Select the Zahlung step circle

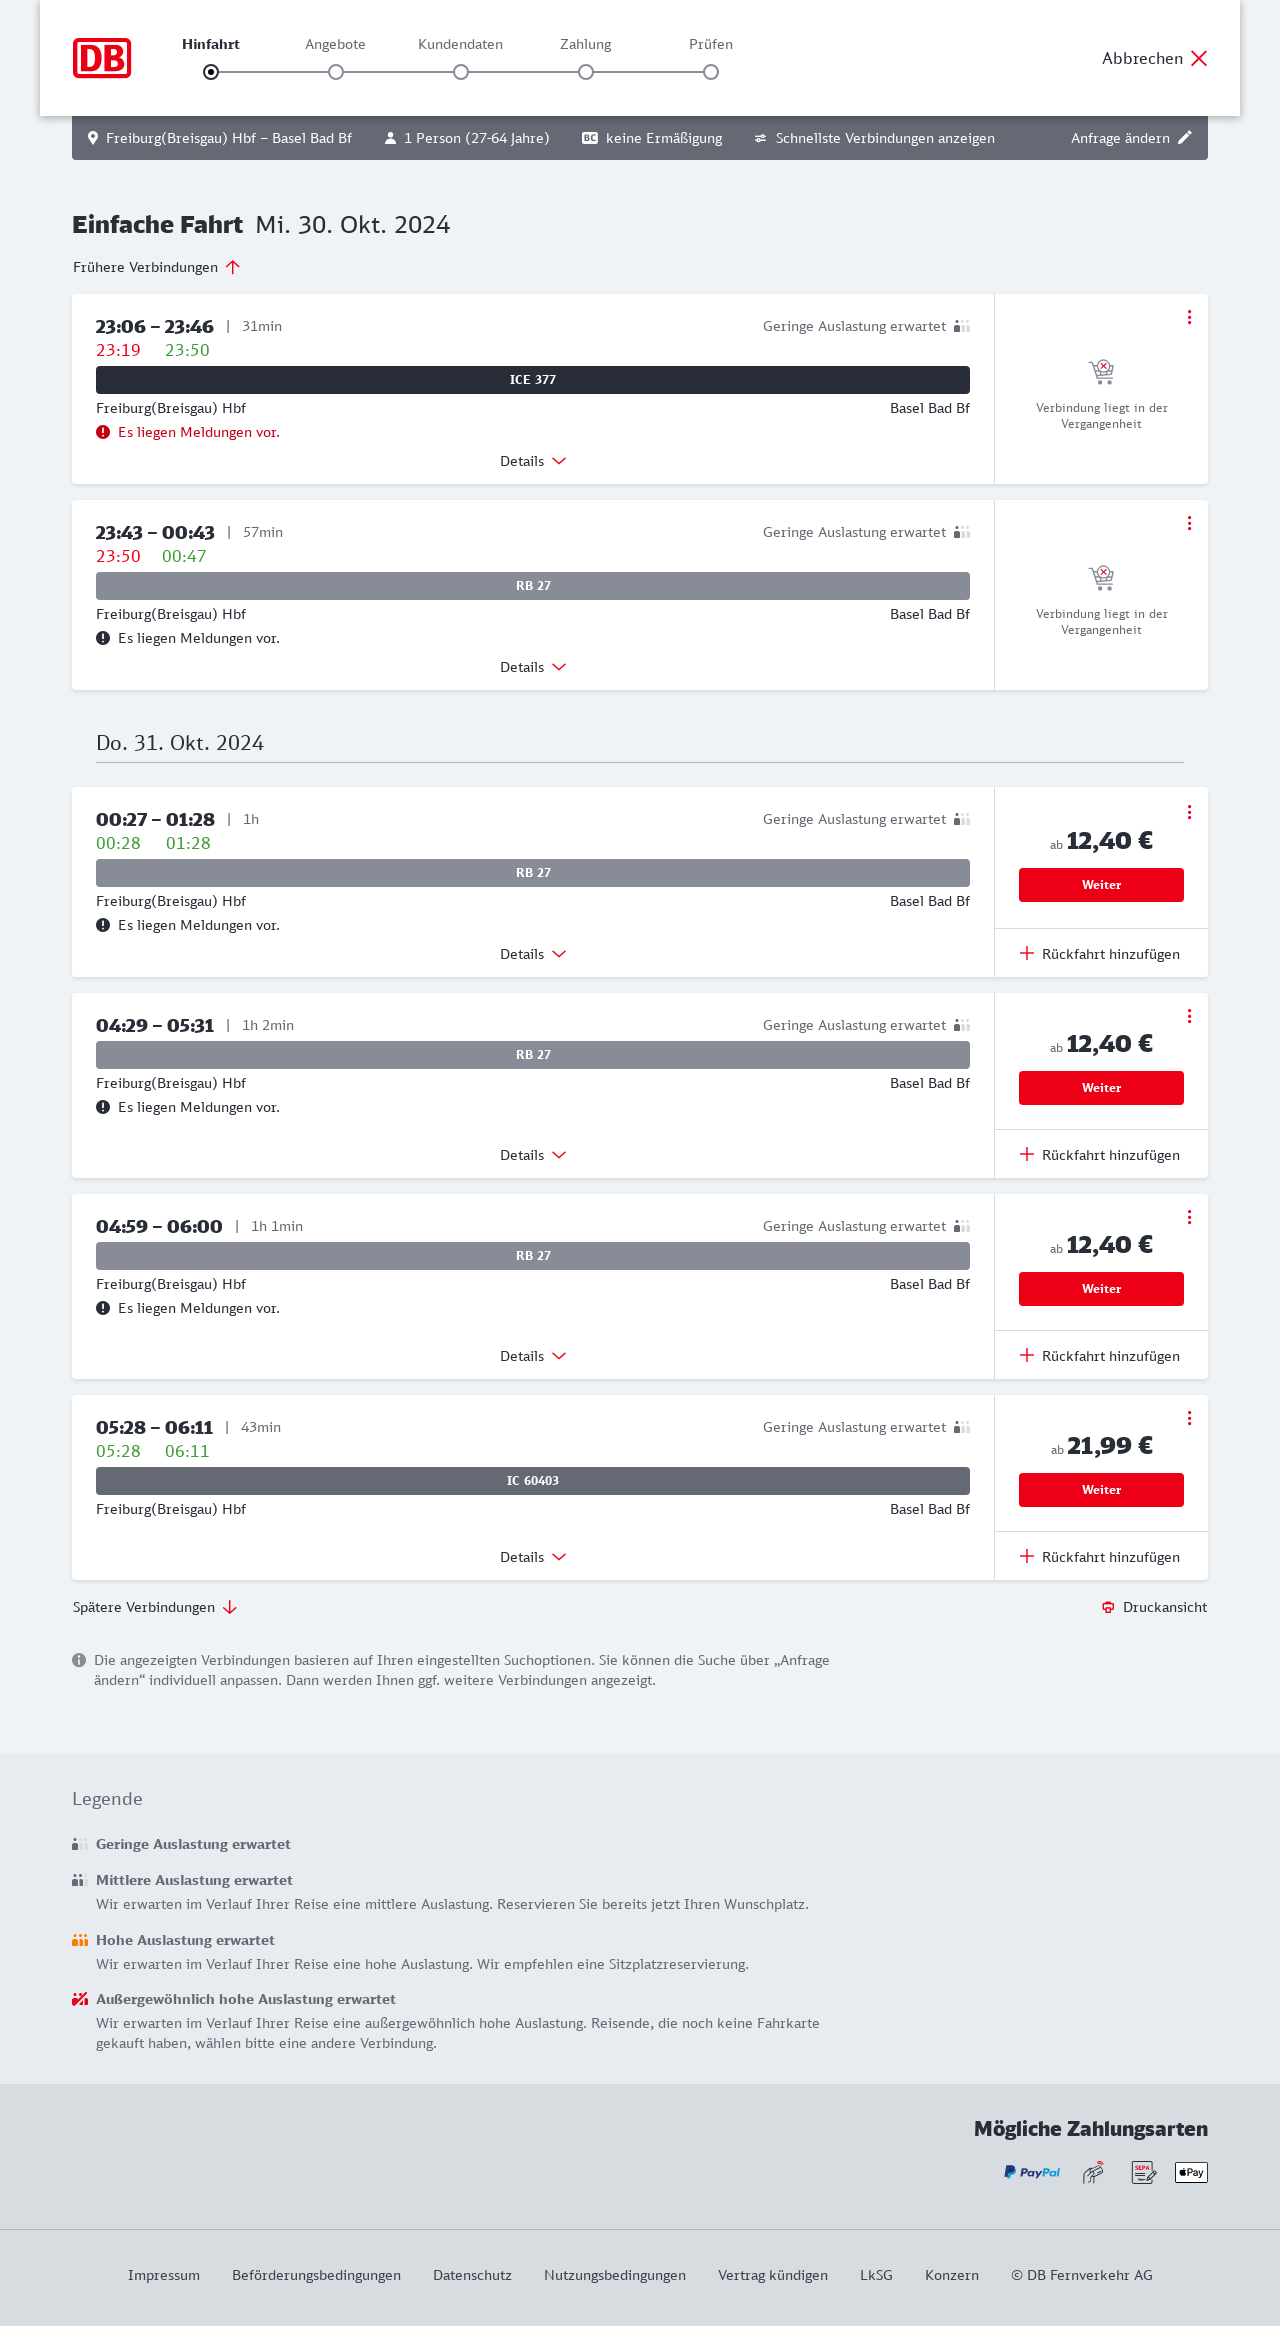point(586,72)
